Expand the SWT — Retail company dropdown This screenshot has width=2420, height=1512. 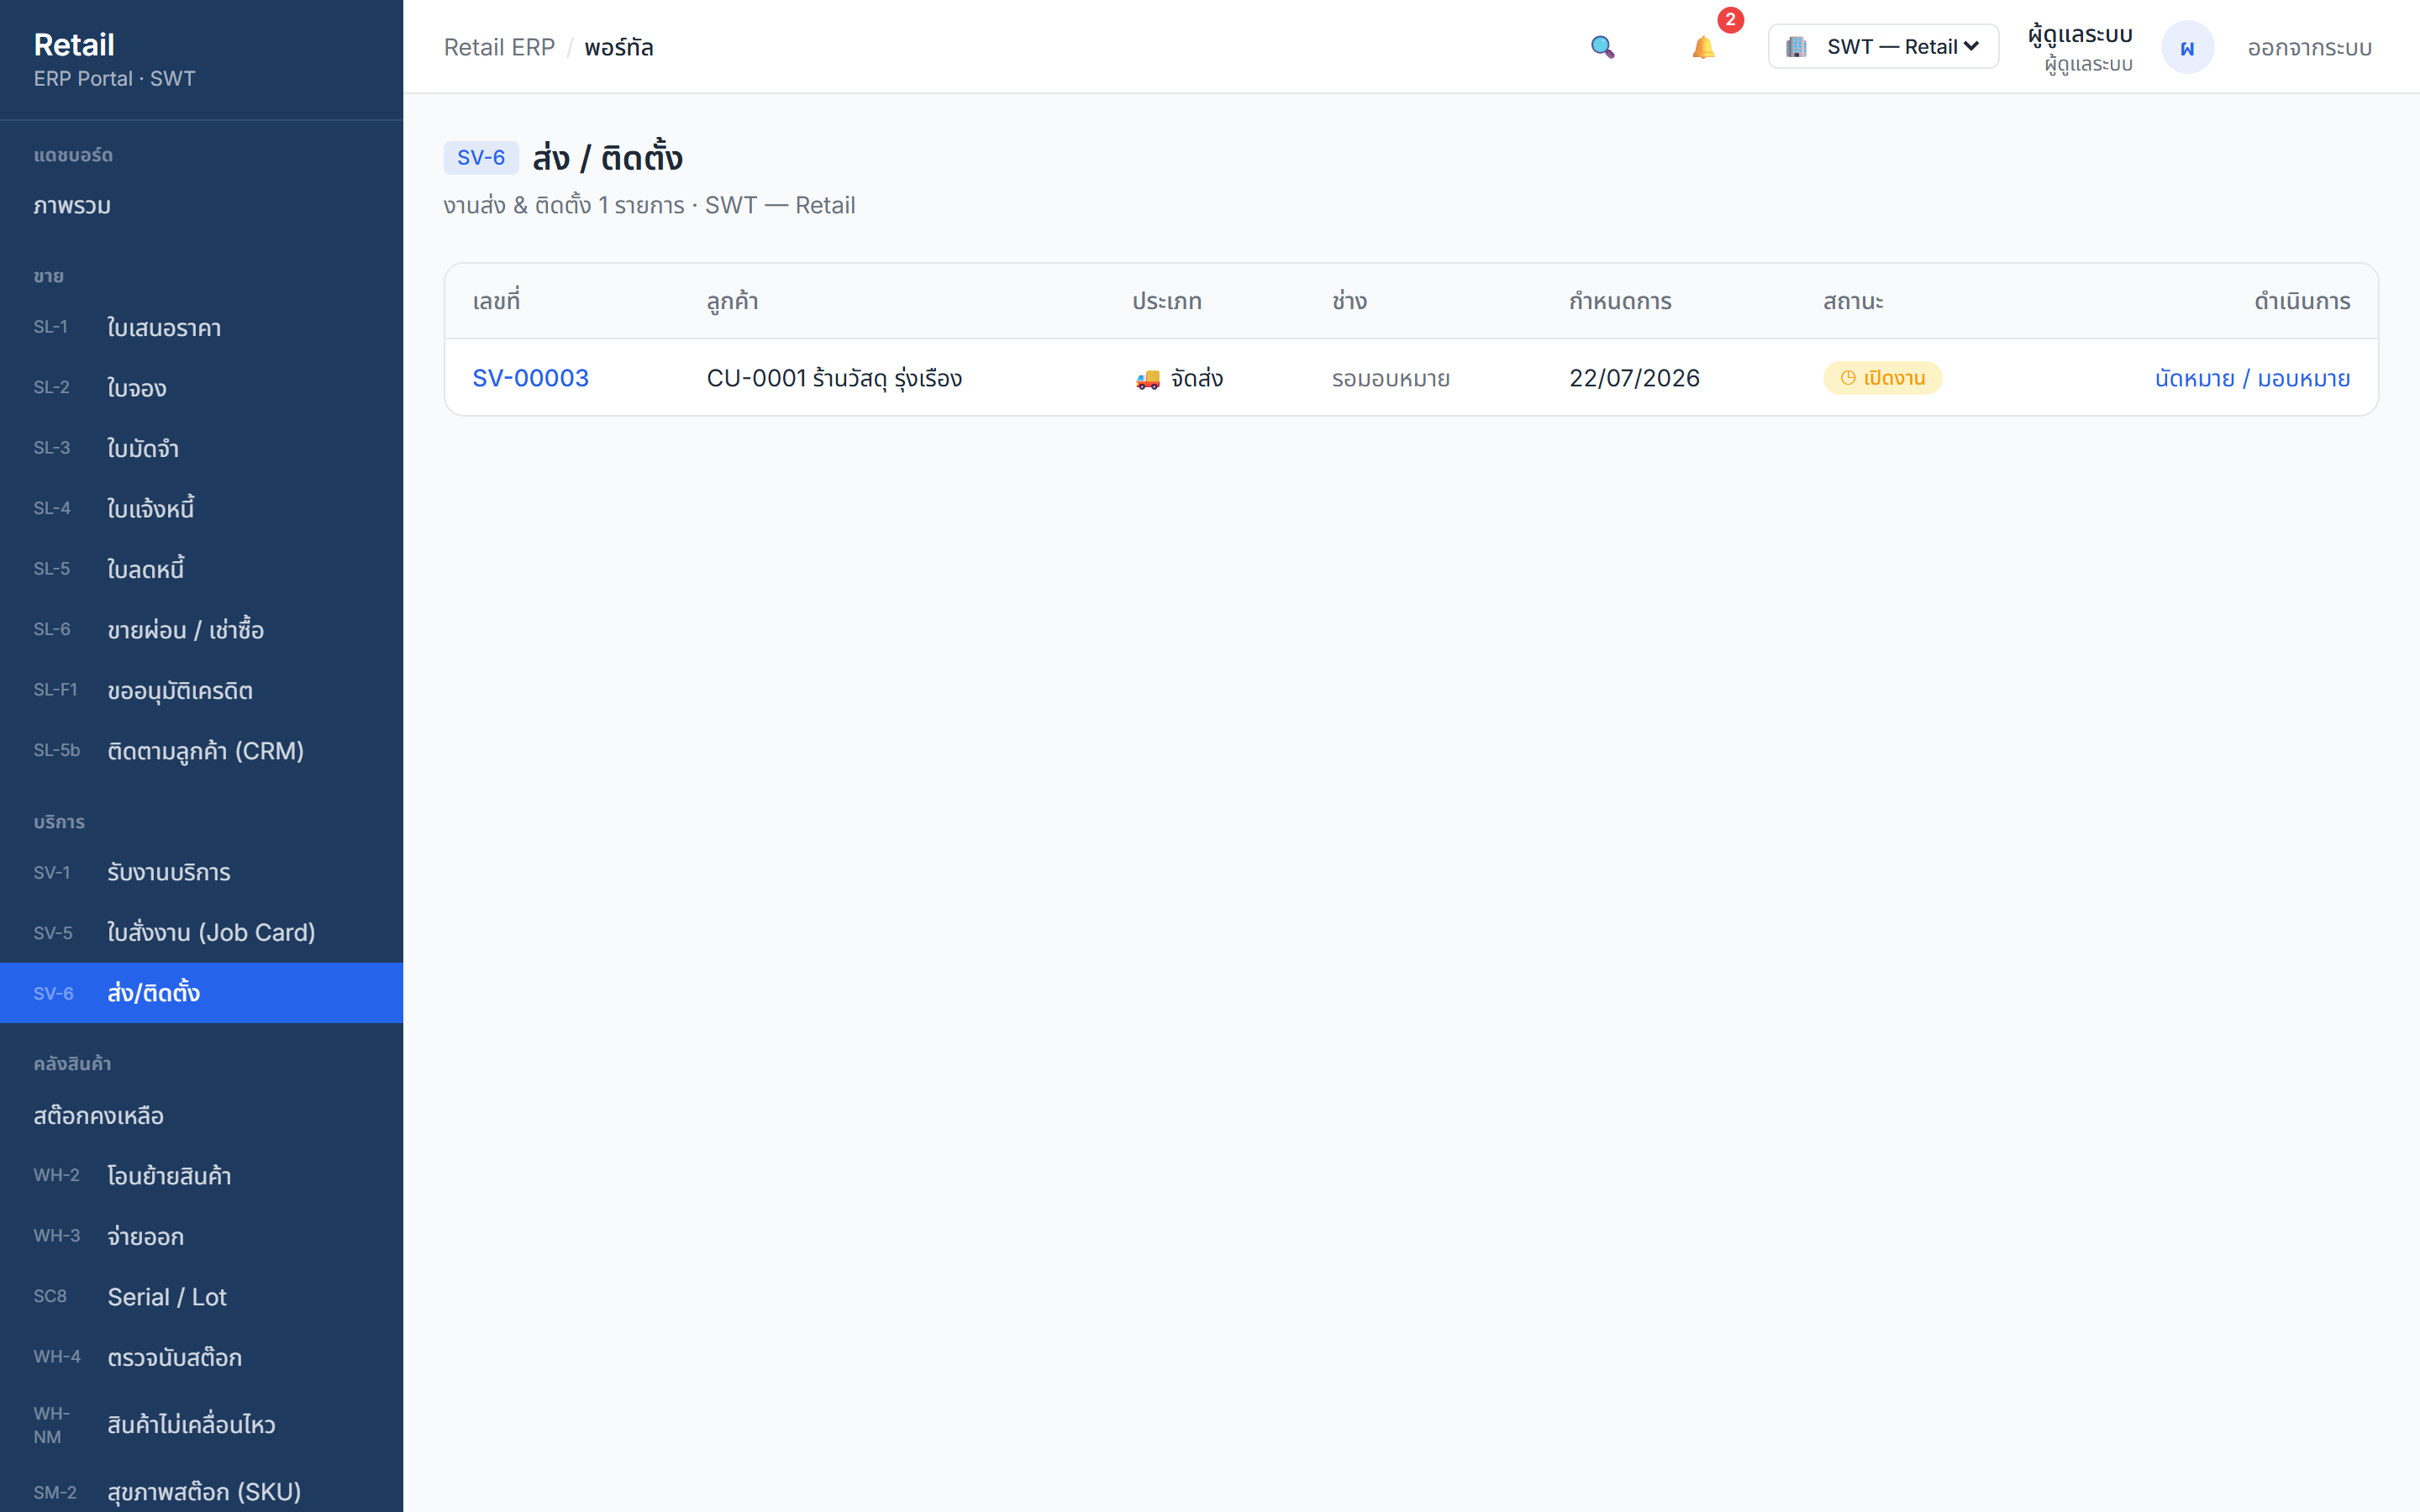click(1883, 47)
